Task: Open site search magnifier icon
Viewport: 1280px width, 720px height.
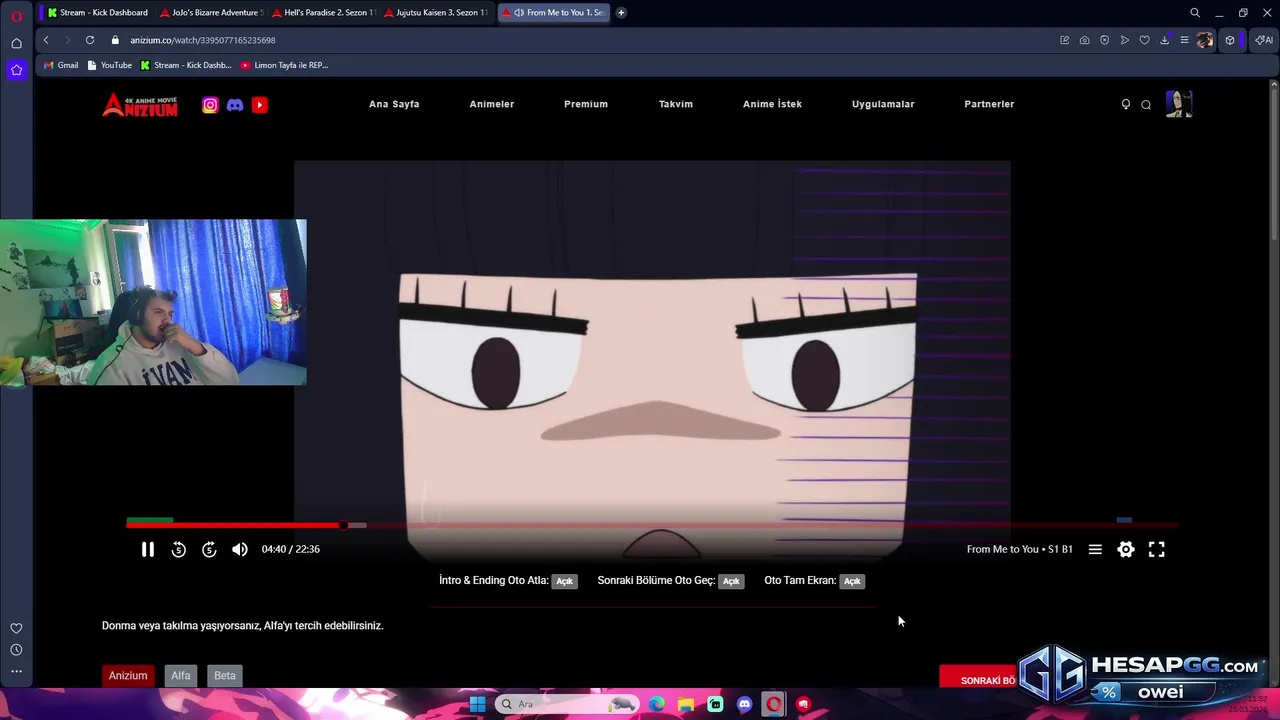Action: pyautogui.click(x=1146, y=105)
